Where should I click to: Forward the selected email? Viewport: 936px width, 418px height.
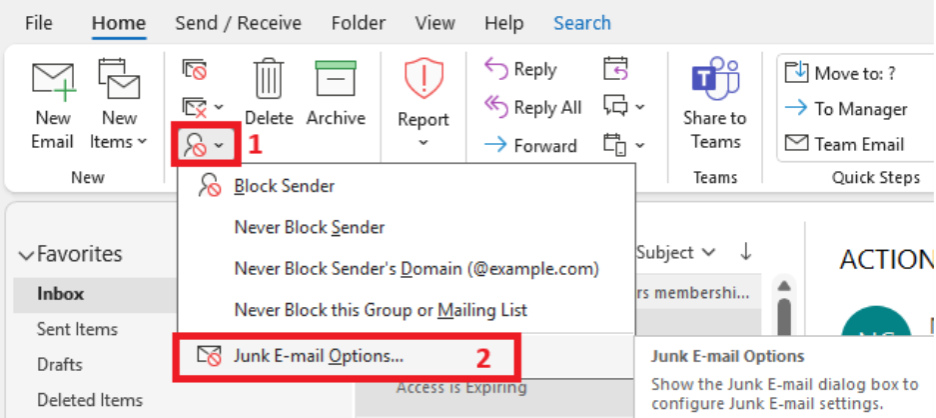[530, 145]
